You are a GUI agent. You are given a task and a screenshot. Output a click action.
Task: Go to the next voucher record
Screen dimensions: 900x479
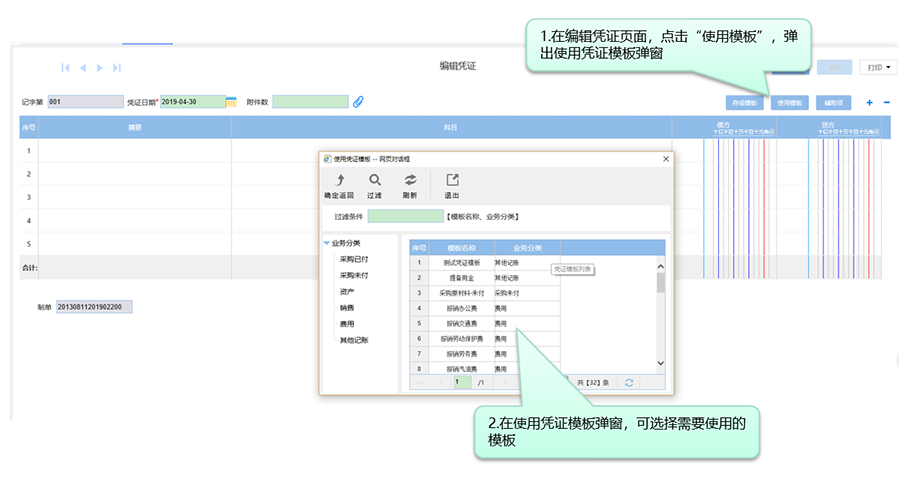pos(99,67)
